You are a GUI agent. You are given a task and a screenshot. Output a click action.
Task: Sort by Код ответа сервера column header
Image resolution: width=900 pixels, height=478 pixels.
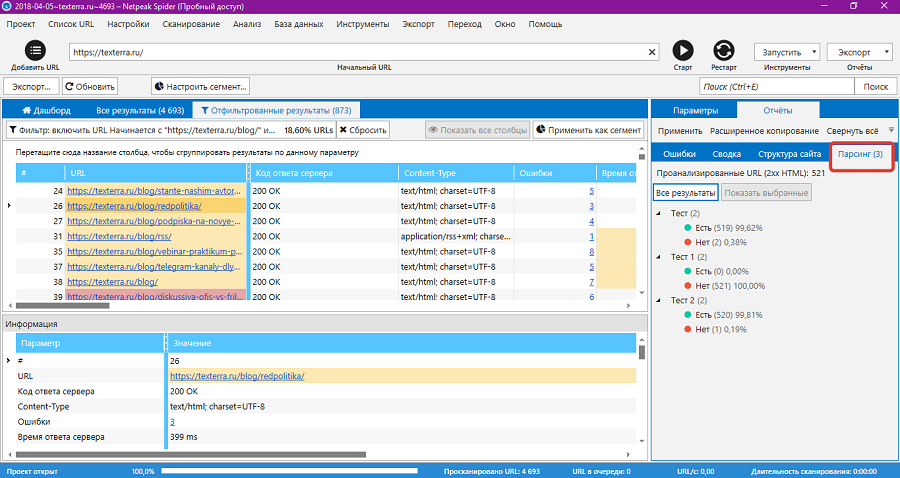pos(324,173)
